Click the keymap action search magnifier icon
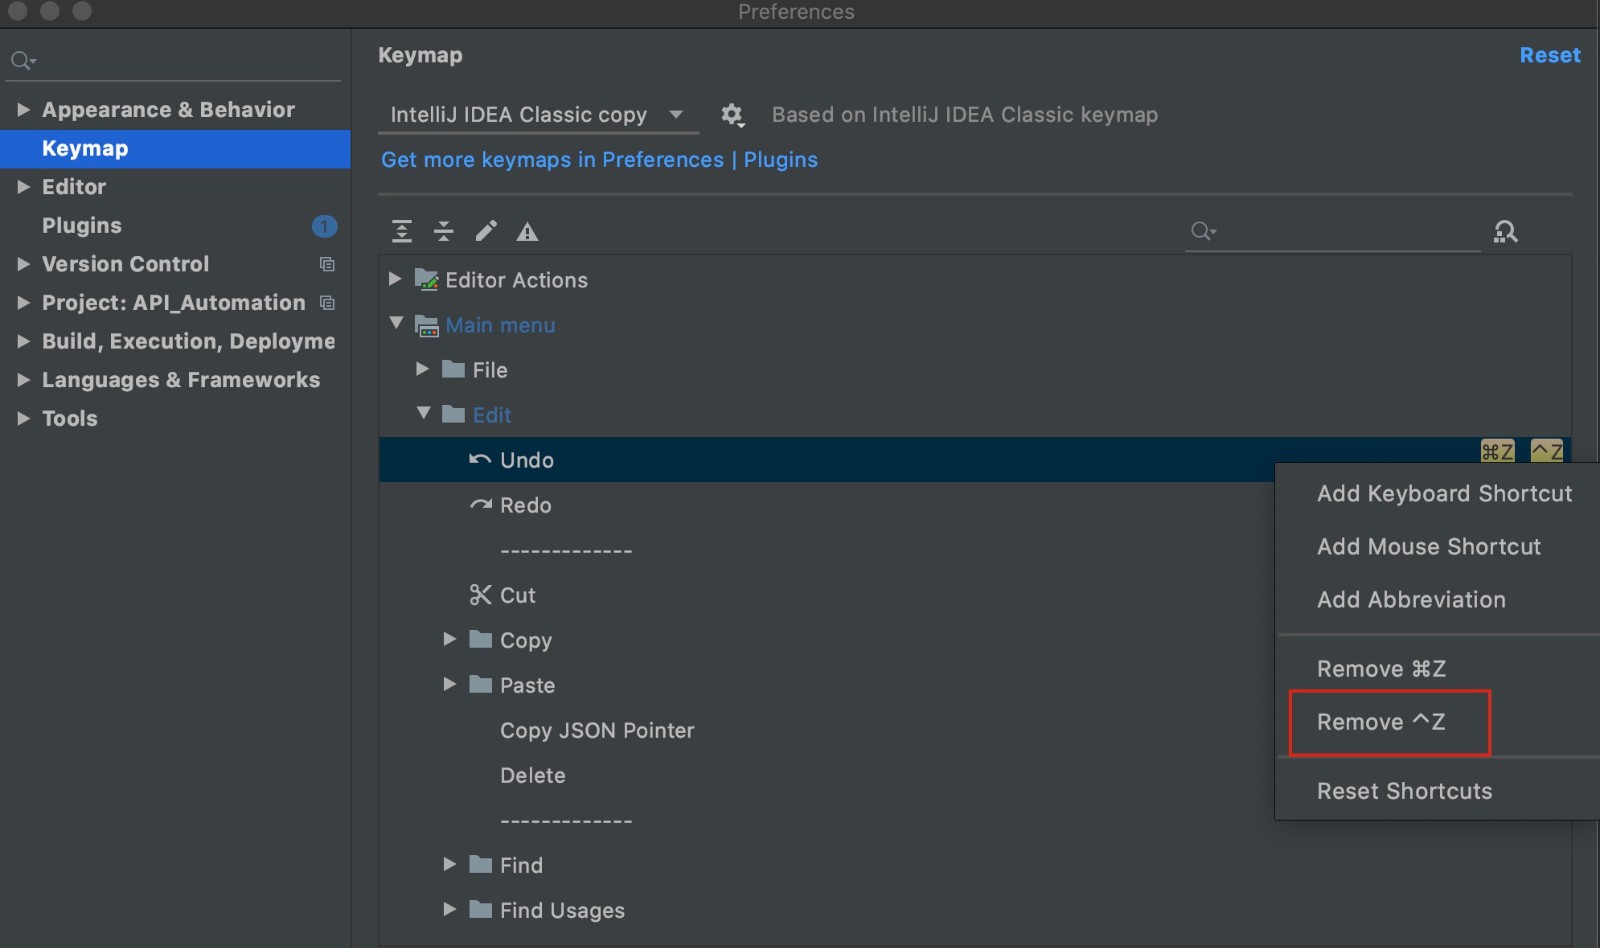This screenshot has height=948, width=1600. tap(1203, 232)
